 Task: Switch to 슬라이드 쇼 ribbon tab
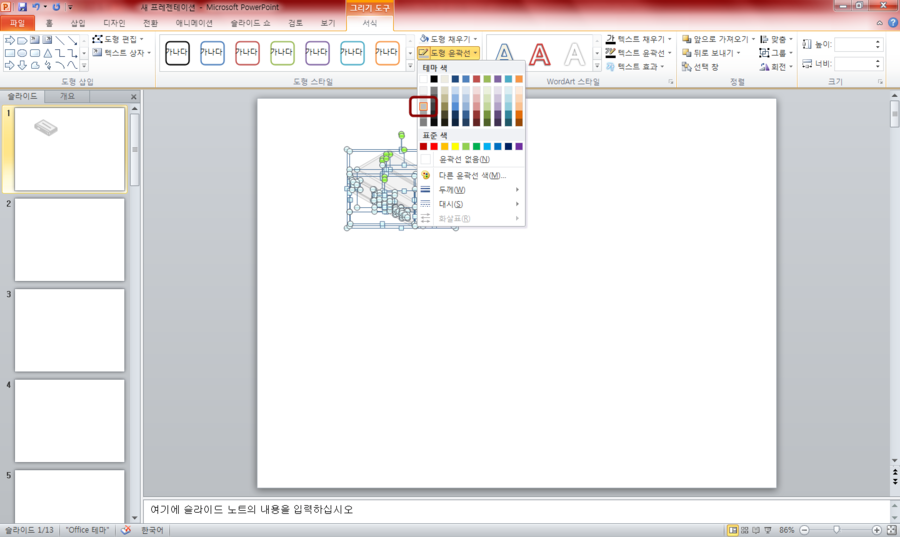pos(250,23)
